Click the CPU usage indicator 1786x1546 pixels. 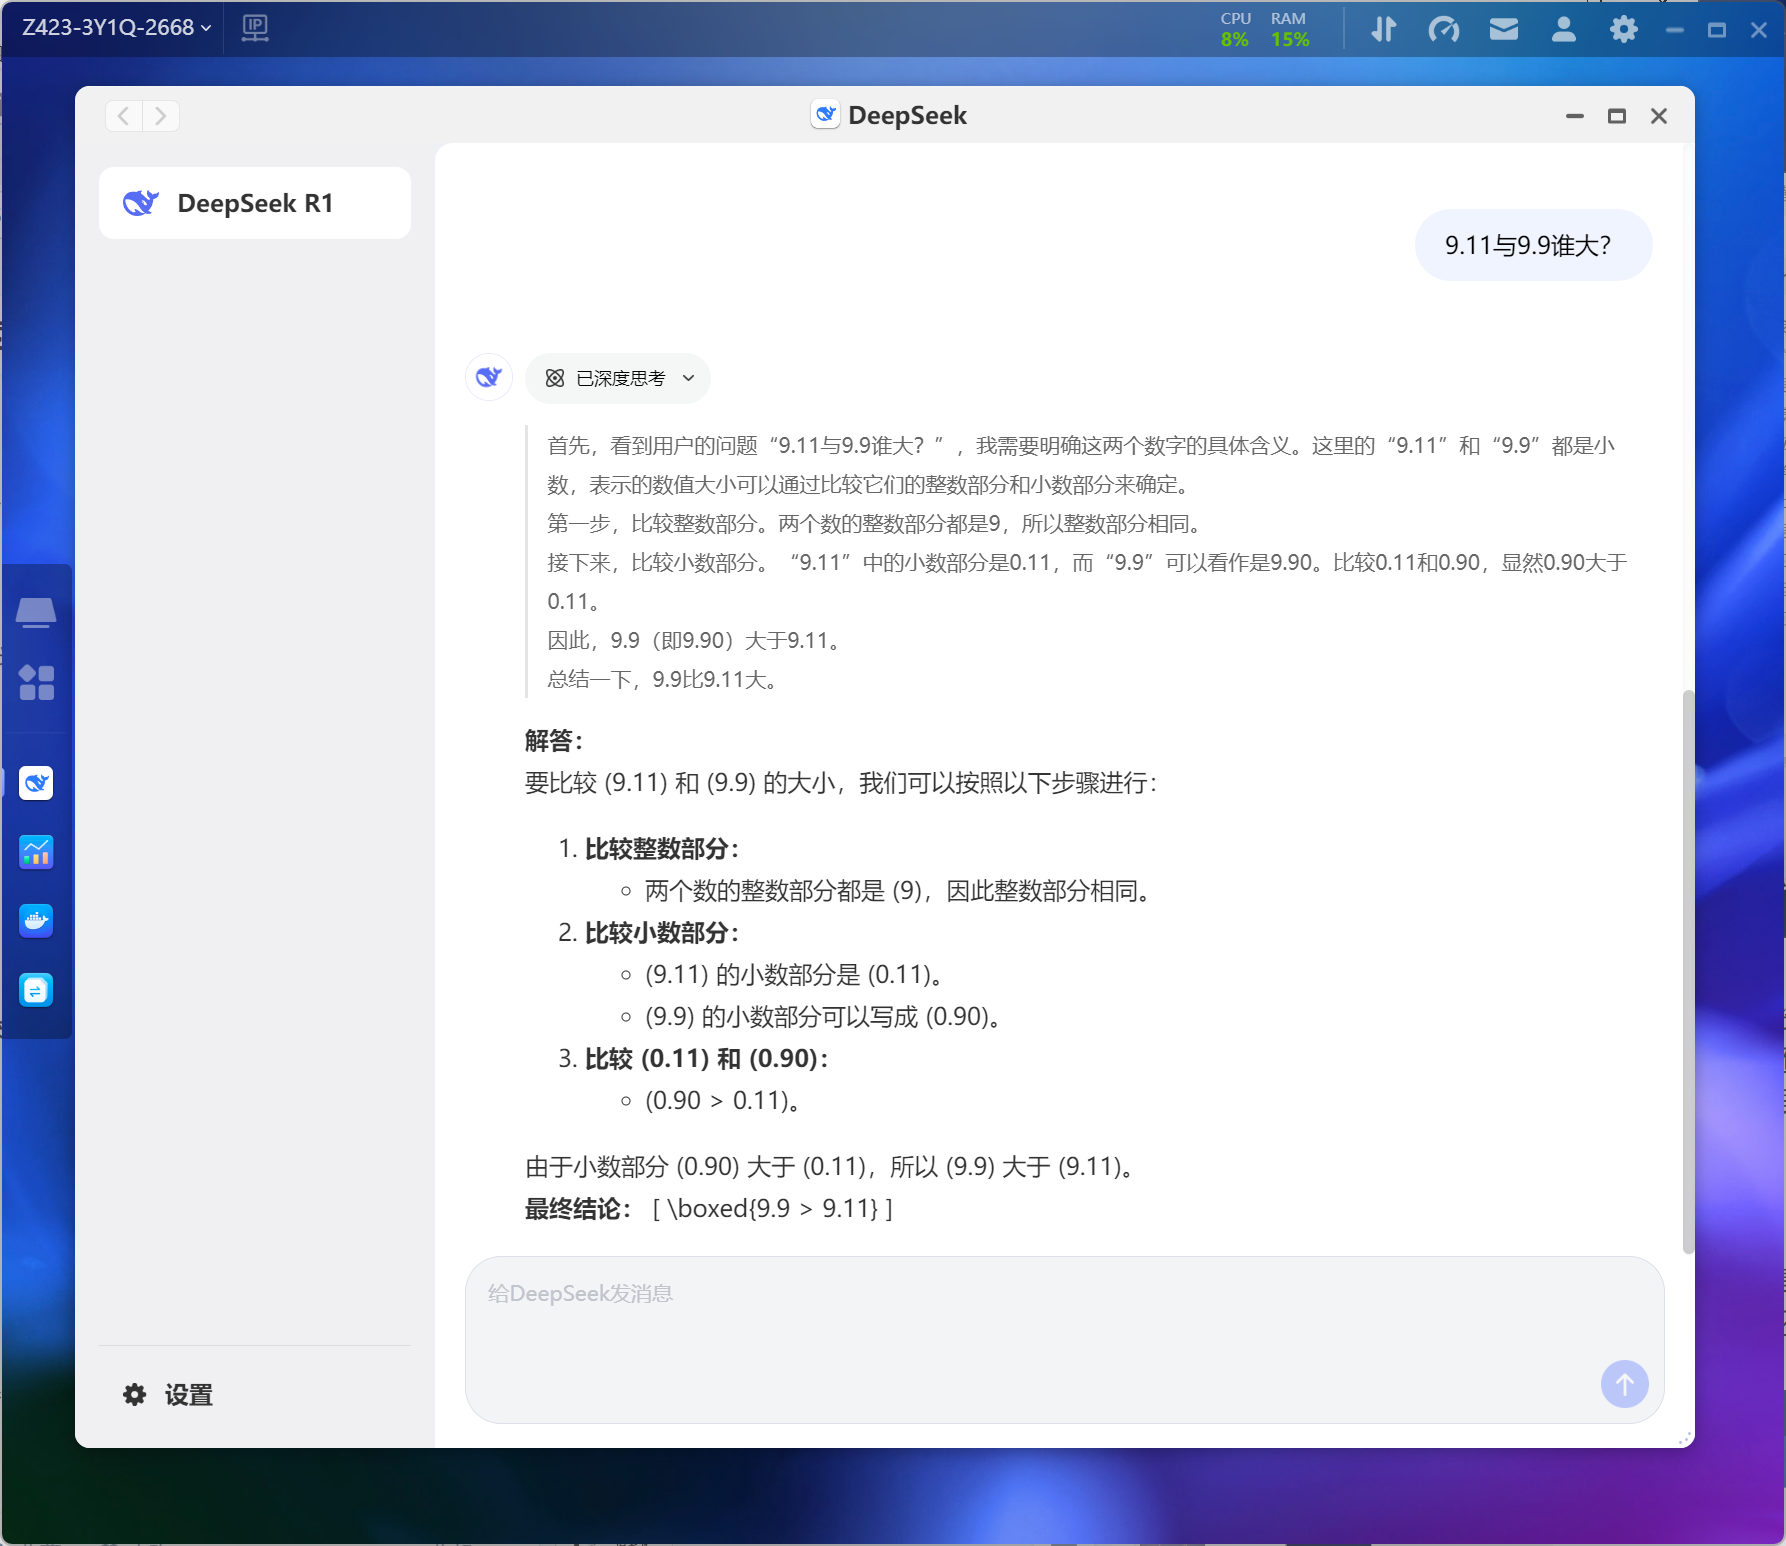tap(1236, 29)
